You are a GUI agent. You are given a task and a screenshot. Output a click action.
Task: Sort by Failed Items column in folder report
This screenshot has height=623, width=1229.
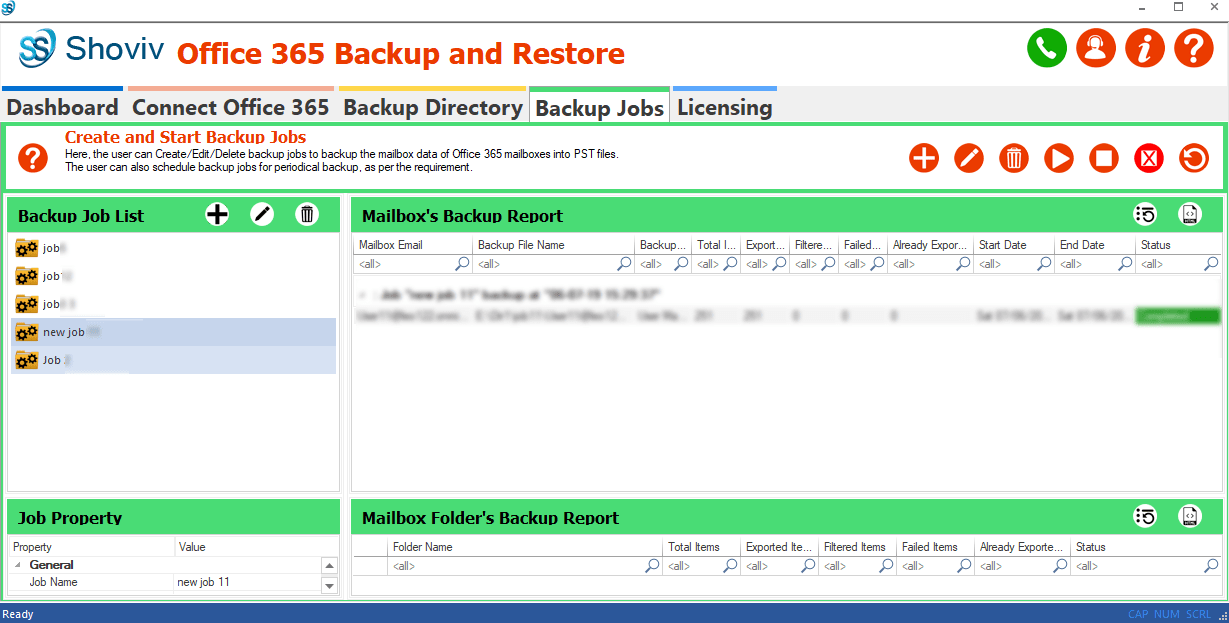coord(935,547)
